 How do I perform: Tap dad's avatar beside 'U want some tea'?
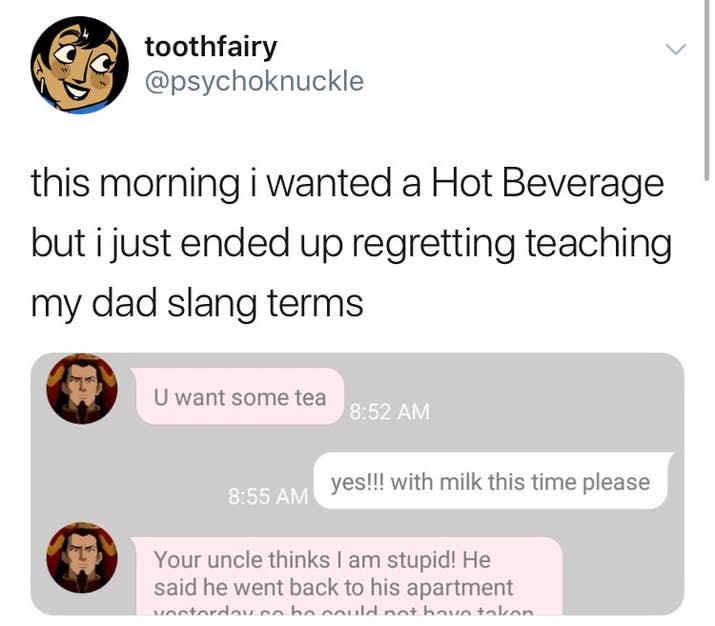(x=82, y=389)
